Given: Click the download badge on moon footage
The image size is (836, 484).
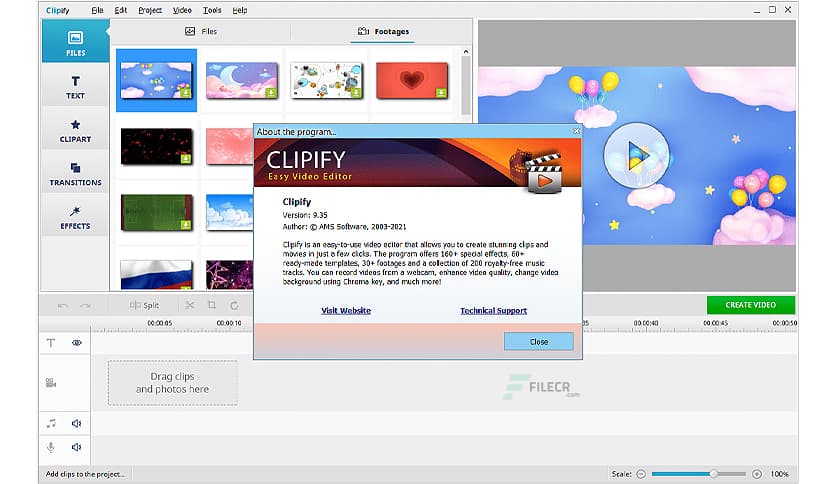Looking at the screenshot, I should pos(271,93).
